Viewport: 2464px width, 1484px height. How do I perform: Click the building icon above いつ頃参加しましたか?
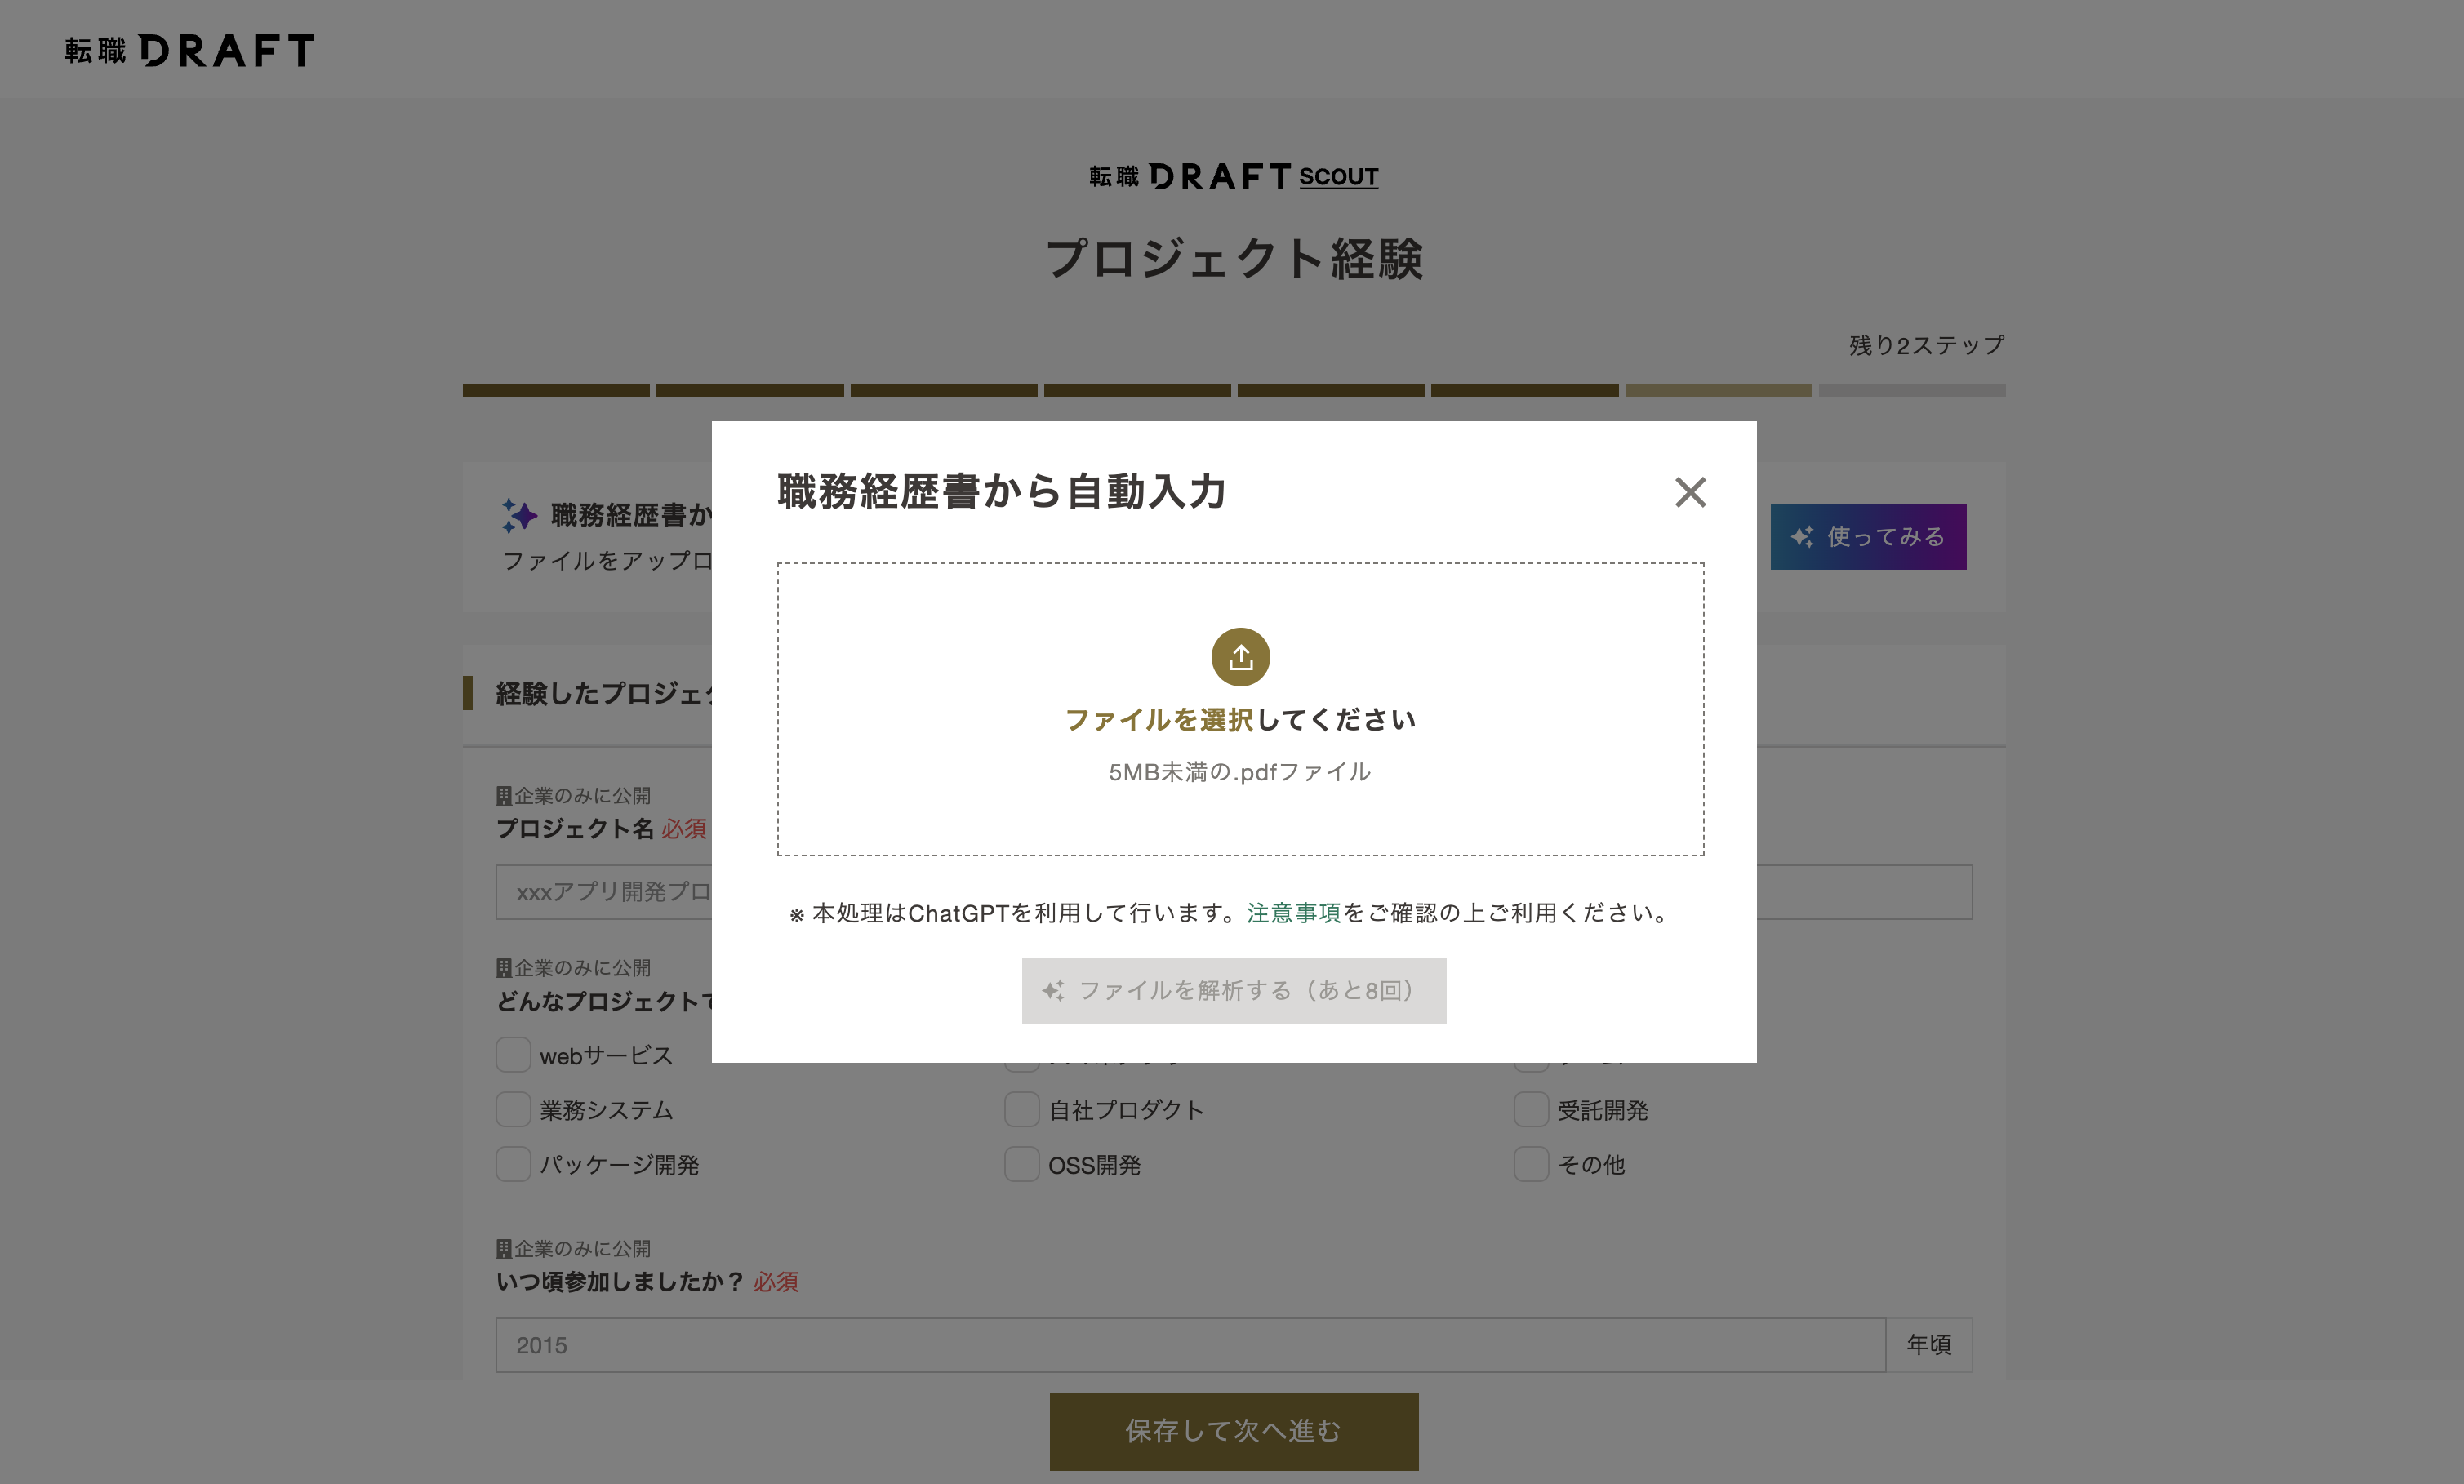click(504, 1249)
